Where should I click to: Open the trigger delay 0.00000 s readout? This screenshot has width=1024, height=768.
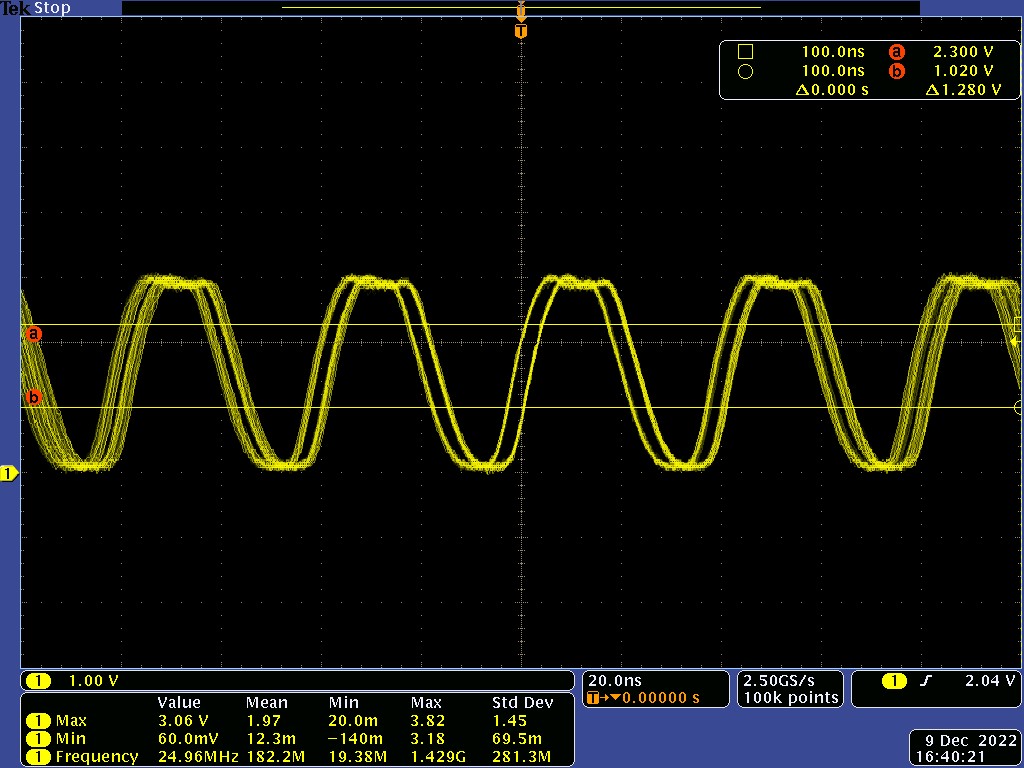click(655, 697)
